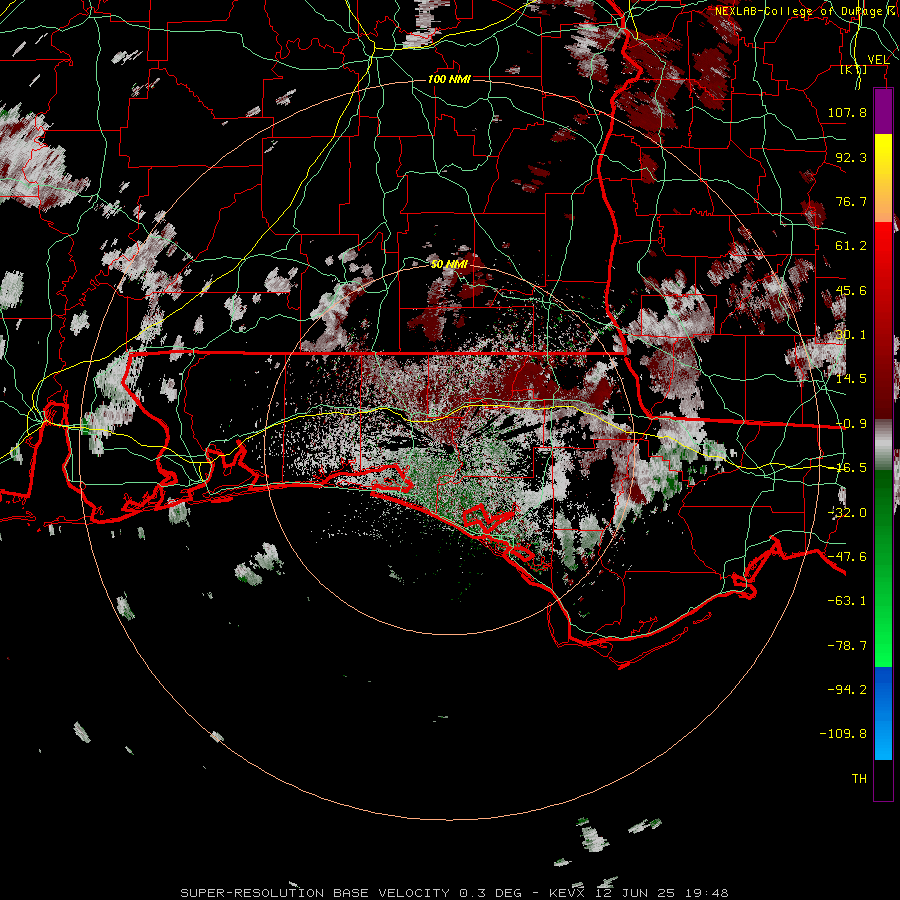Click the 92.3 velocity scale label
This screenshot has width=900, height=900.
pyautogui.click(x=851, y=157)
